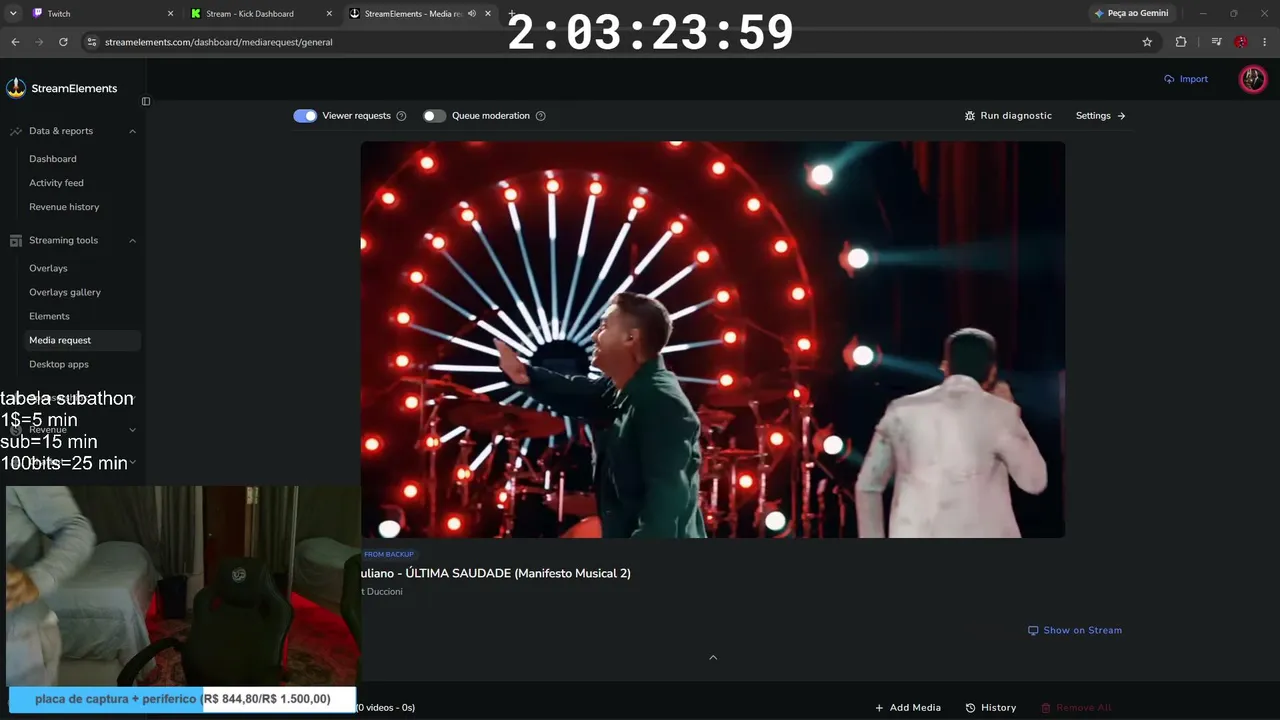1280x720 pixels.
Task: Open the user profile avatar
Action: (x=1253, y=79)
